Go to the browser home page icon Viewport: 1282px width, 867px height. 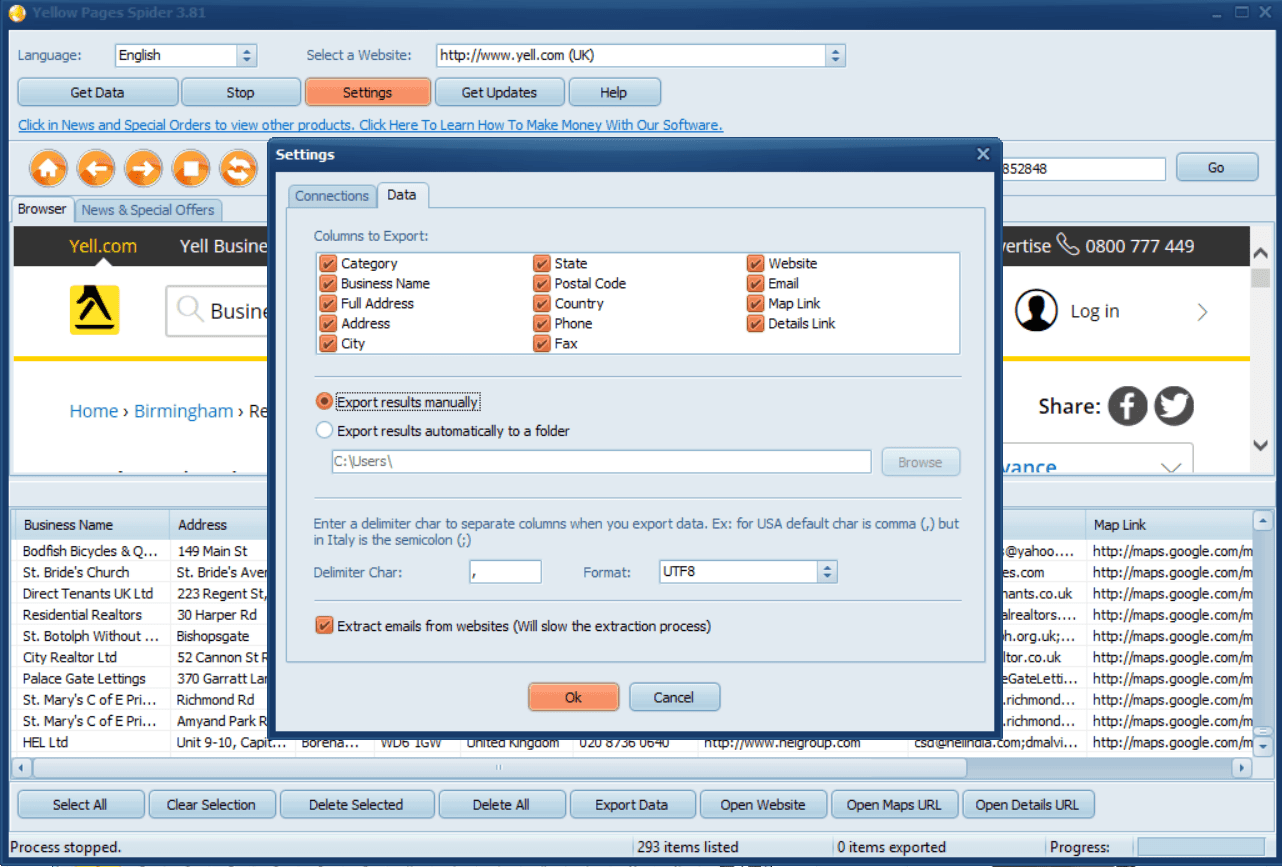pyautogui.click(x=49, y=169)
